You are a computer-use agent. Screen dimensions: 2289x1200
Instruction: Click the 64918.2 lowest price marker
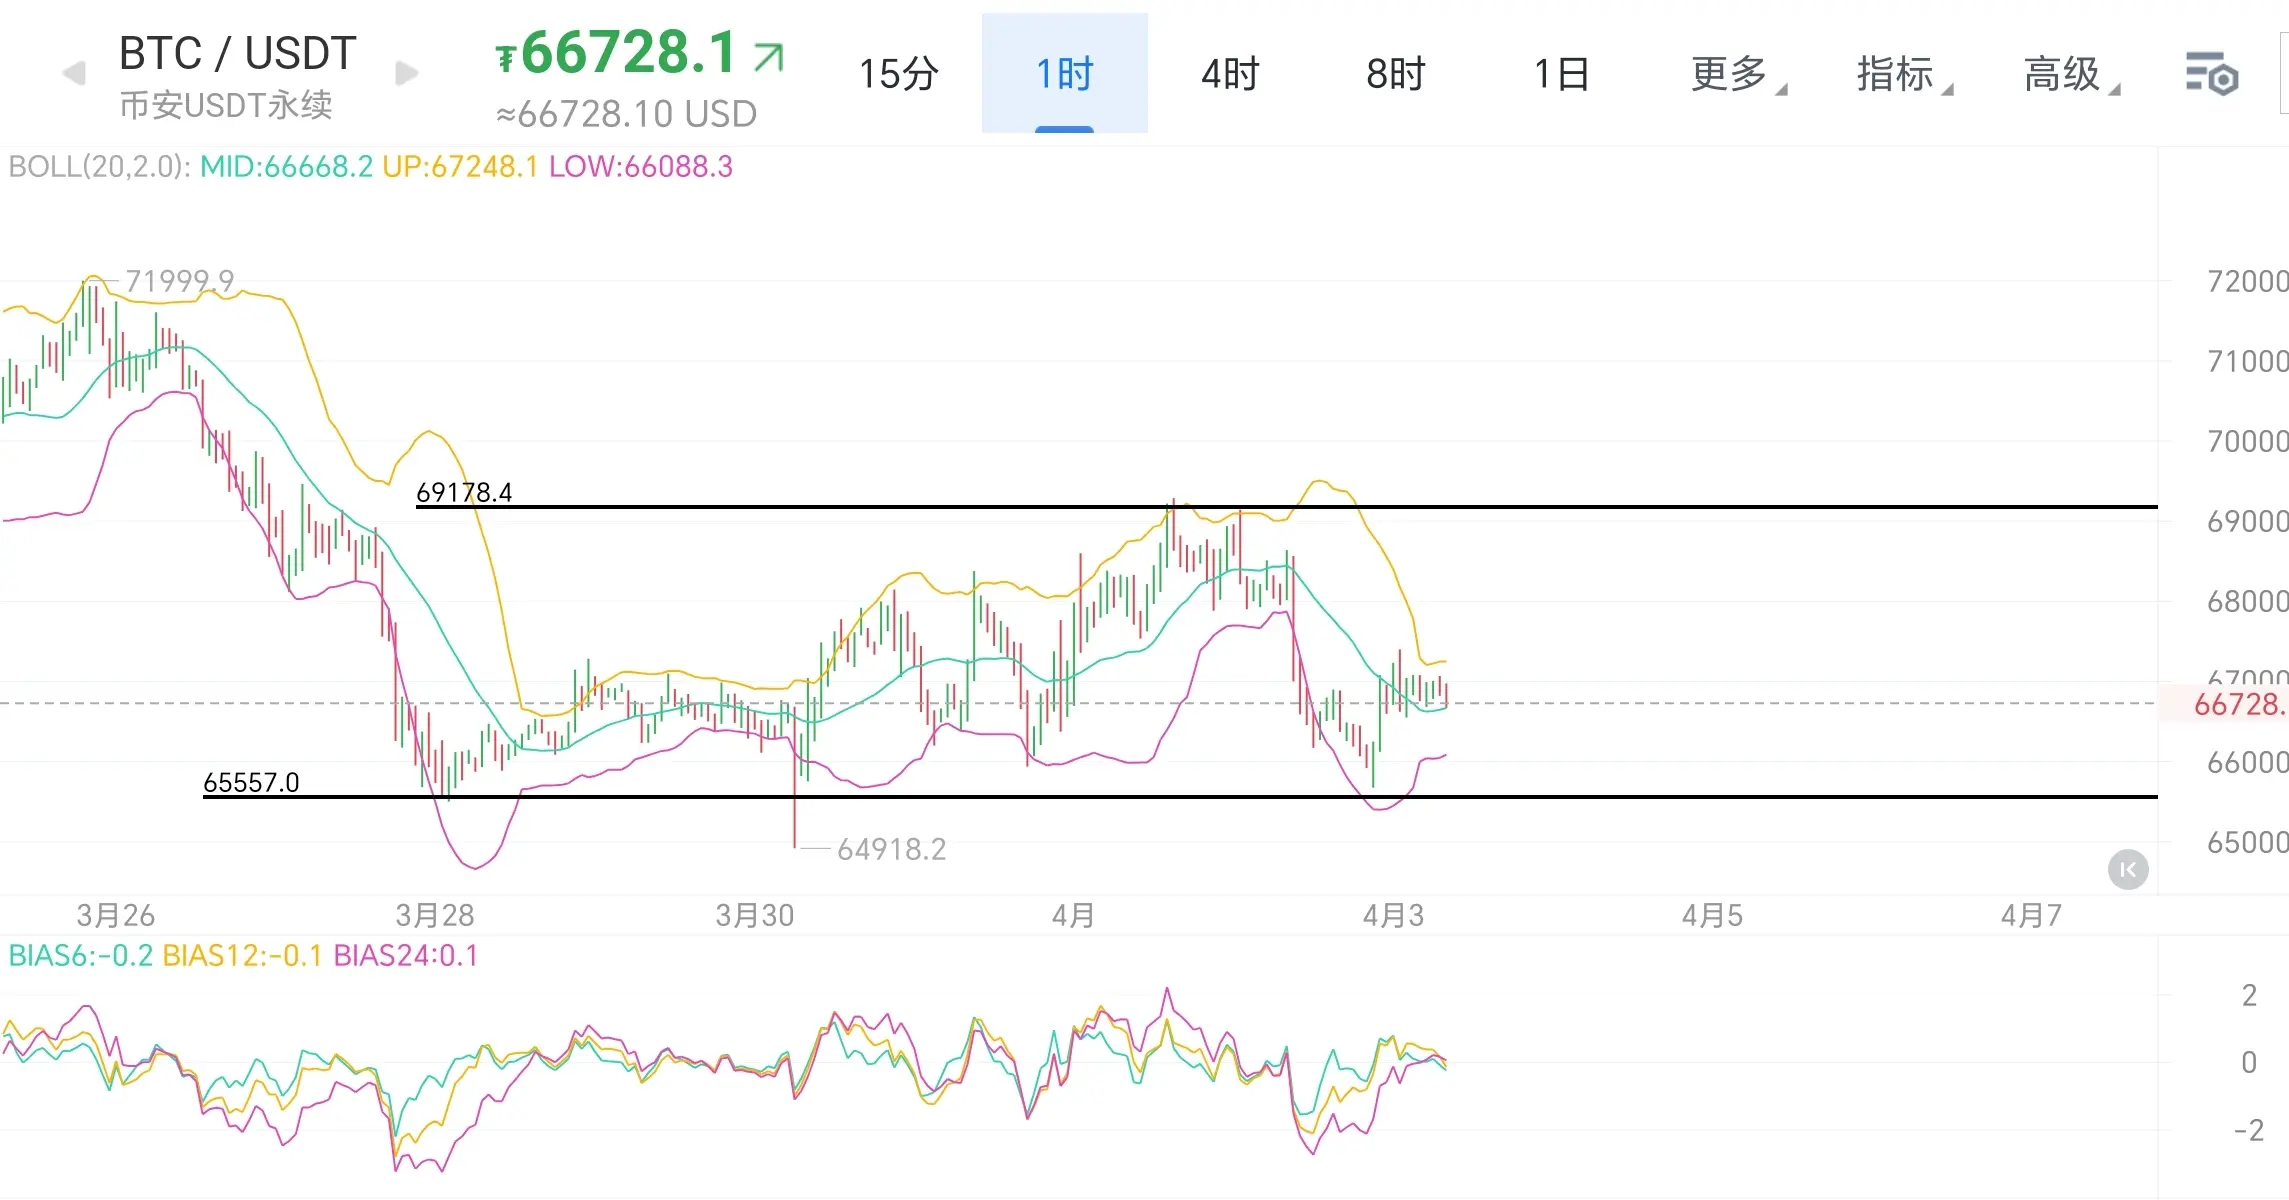890,849
